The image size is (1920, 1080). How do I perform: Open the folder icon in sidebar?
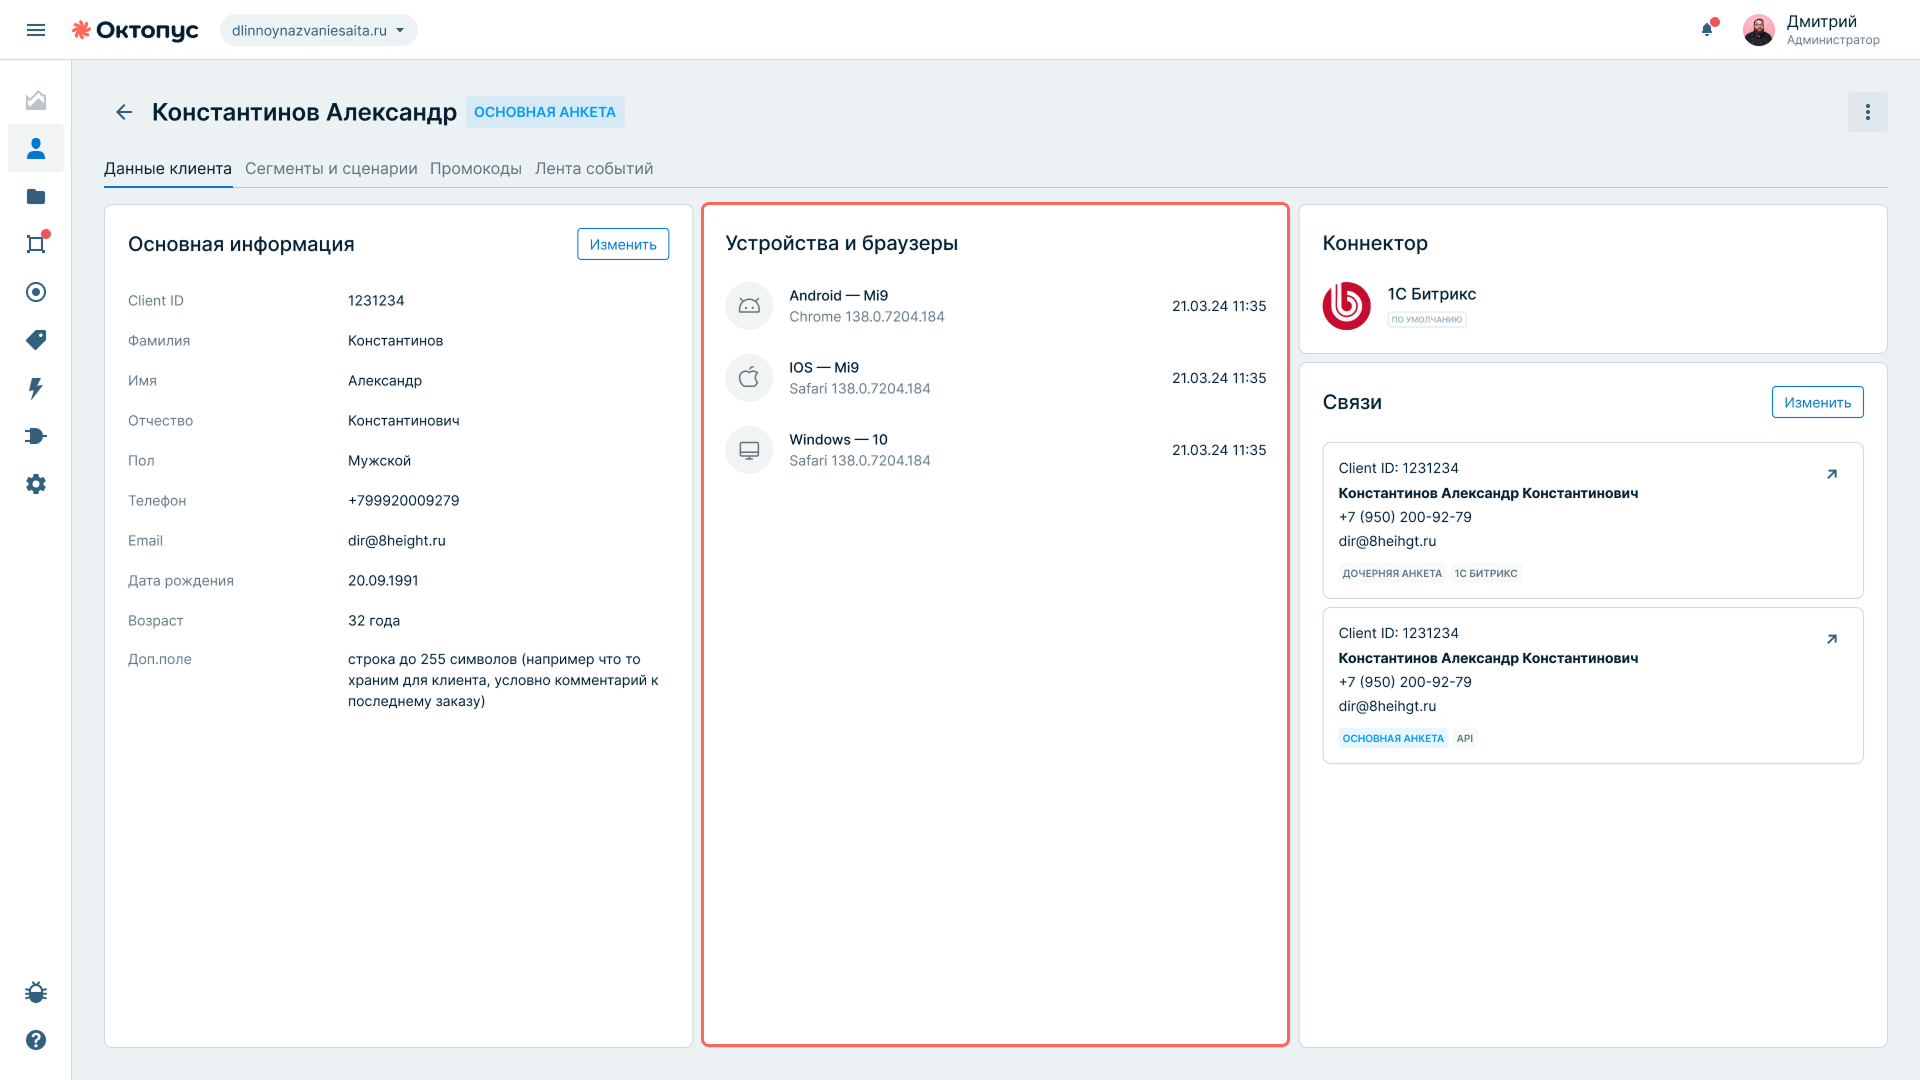pyautogui.click(x=36, y=196)
